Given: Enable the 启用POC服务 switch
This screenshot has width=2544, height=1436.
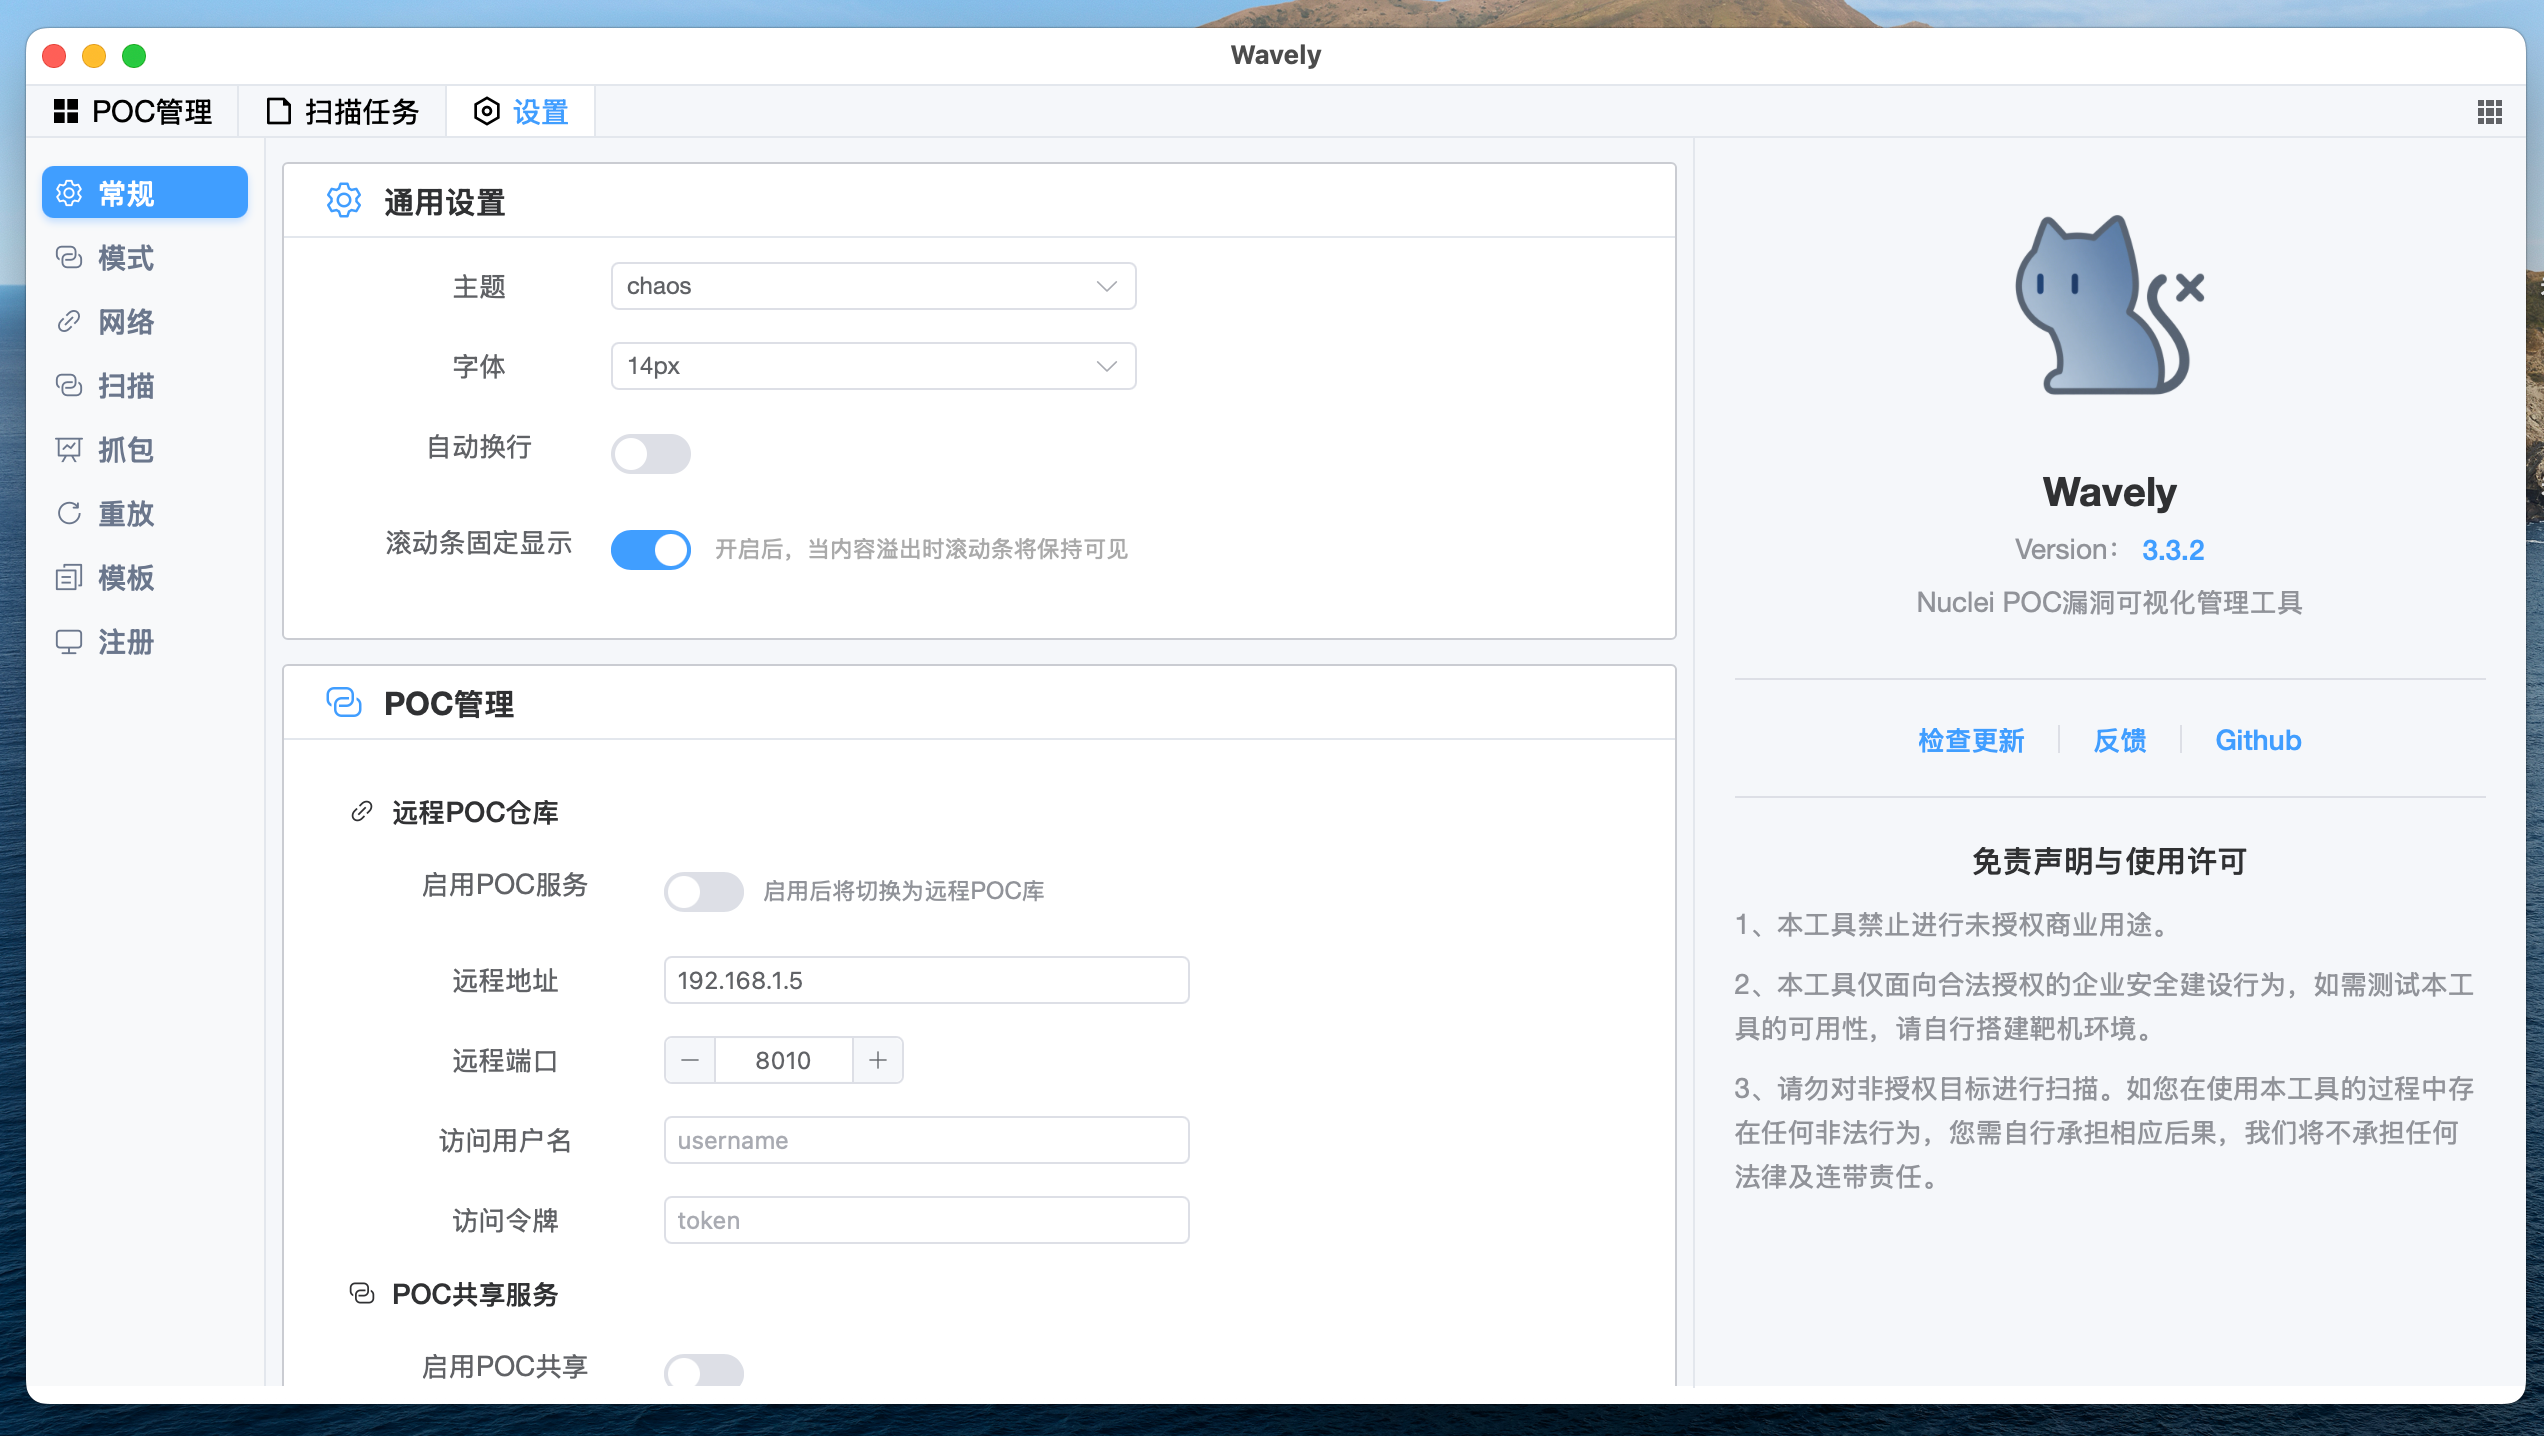Looking at the screenshot, I should [704, 891].
